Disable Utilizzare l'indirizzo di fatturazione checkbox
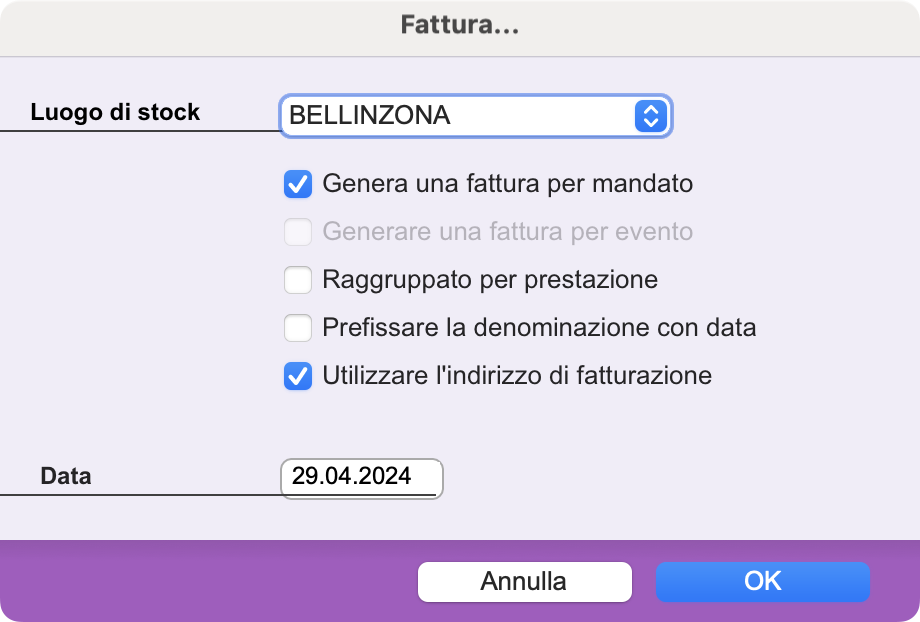The width and height of the screenshot is (920, 622). click(x=298, y=376)
